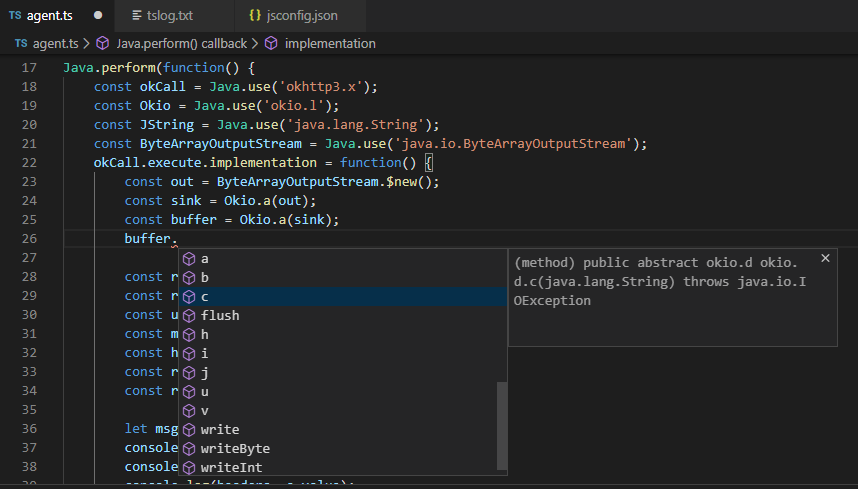Select Java.perform() callback breadcrumb
The height and width of the screenshot is (489, 858).
coord(182,44)
